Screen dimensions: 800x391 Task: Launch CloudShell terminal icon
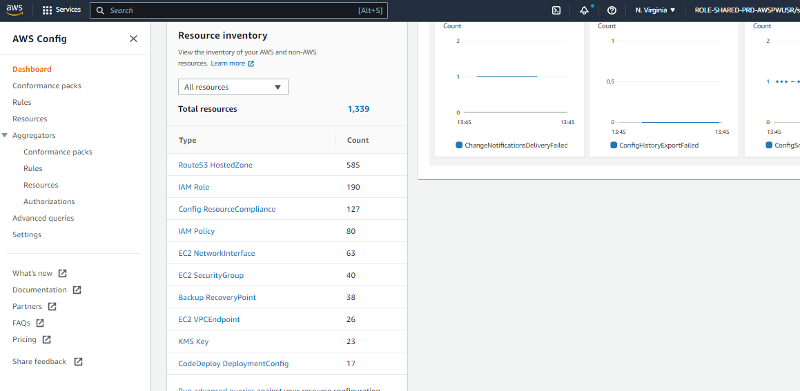(557, 10)
